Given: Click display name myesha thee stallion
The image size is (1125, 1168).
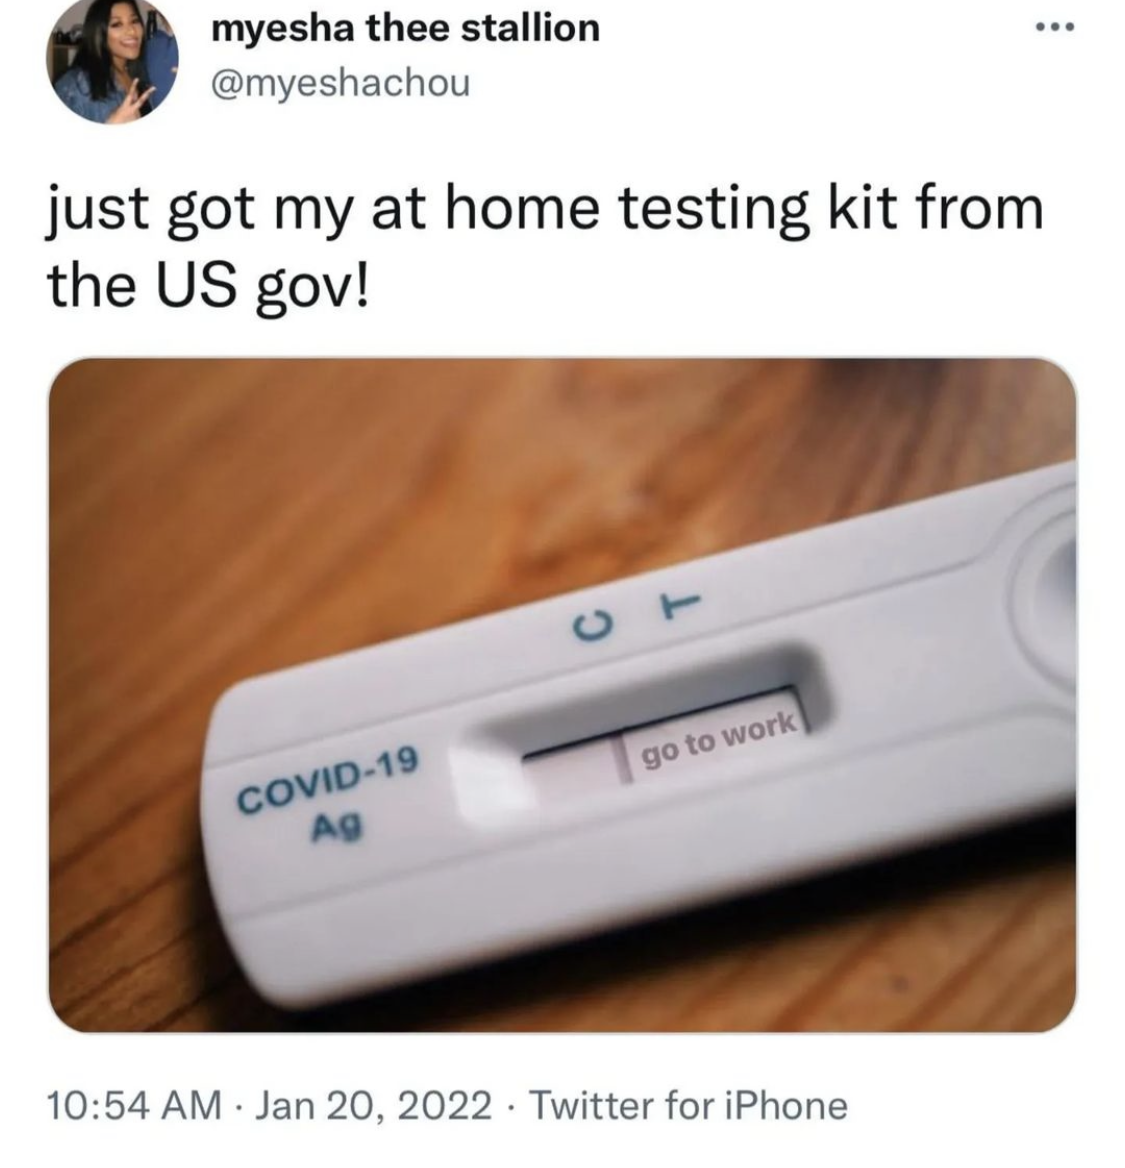Looking at the screenshot, I should pos(405,28).
